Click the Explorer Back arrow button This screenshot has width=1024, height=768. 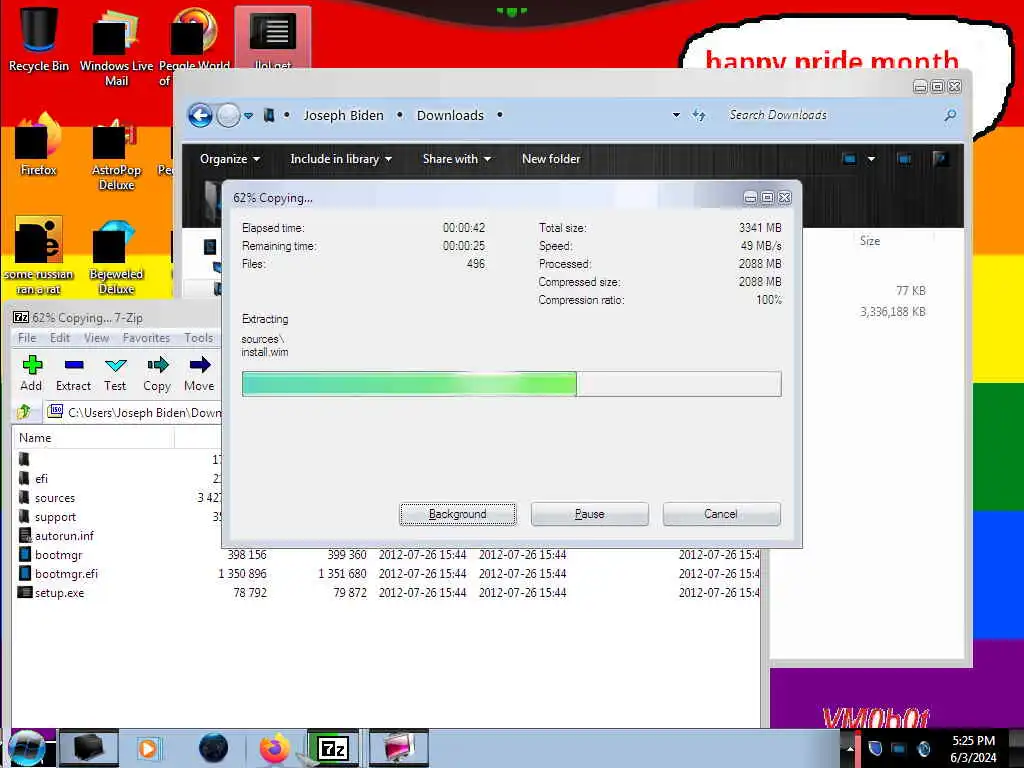[x=200, y=116]
